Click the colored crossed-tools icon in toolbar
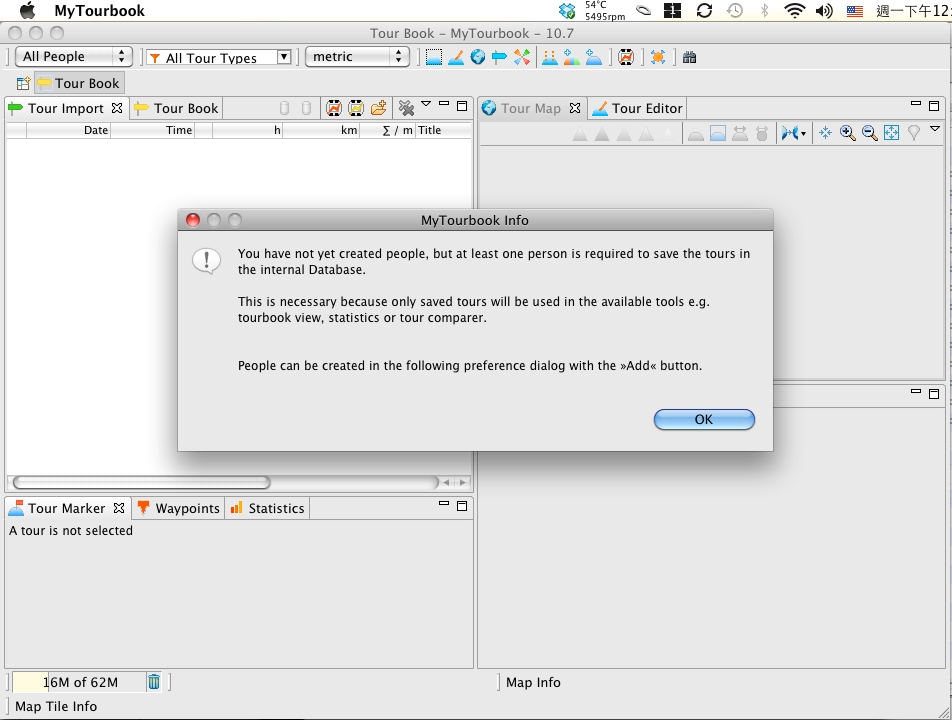Viewport: 952px width, 720px height. (x=522, y=58)
